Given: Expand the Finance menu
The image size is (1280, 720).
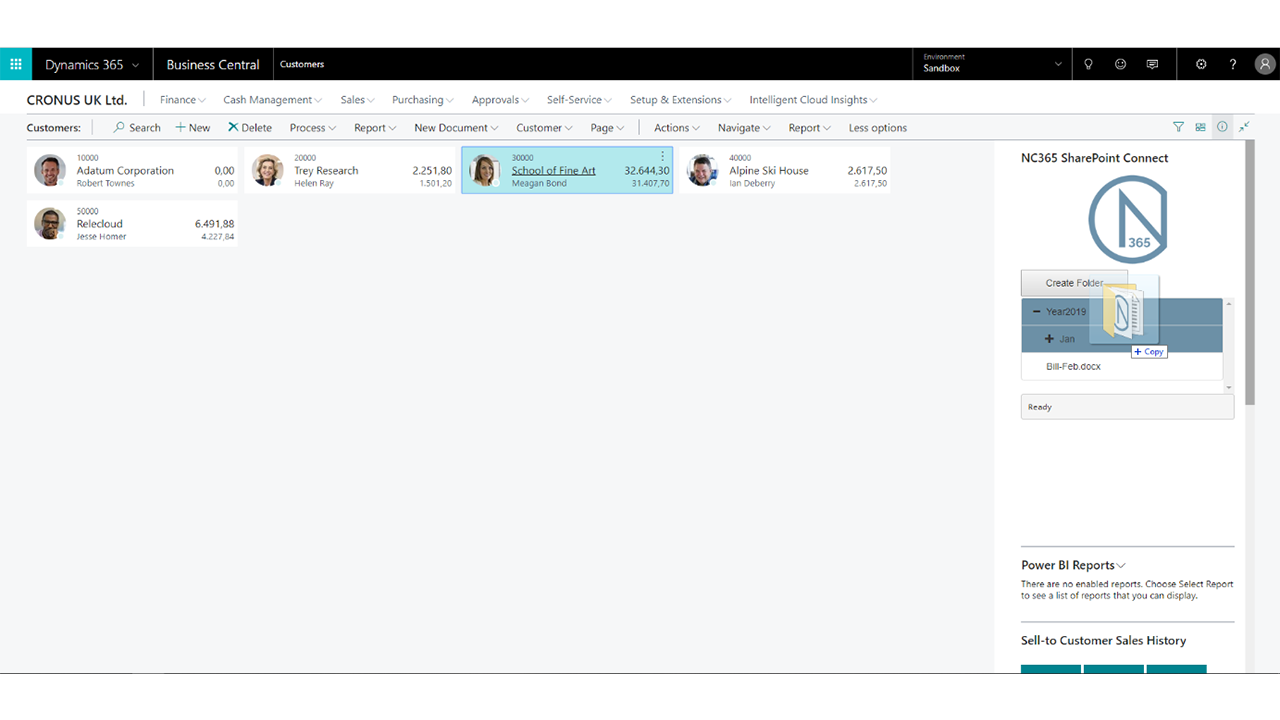Looking at the screenshot, I should (x=183, y=100).
